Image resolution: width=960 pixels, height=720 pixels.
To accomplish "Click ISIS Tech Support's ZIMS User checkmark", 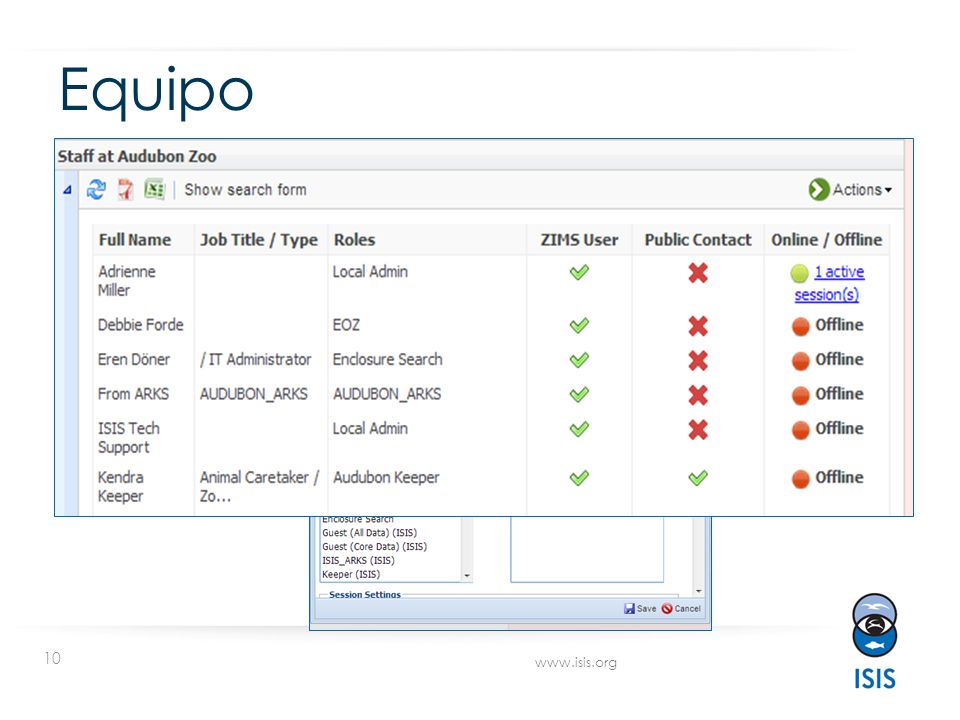I will (x=579, y=429).
